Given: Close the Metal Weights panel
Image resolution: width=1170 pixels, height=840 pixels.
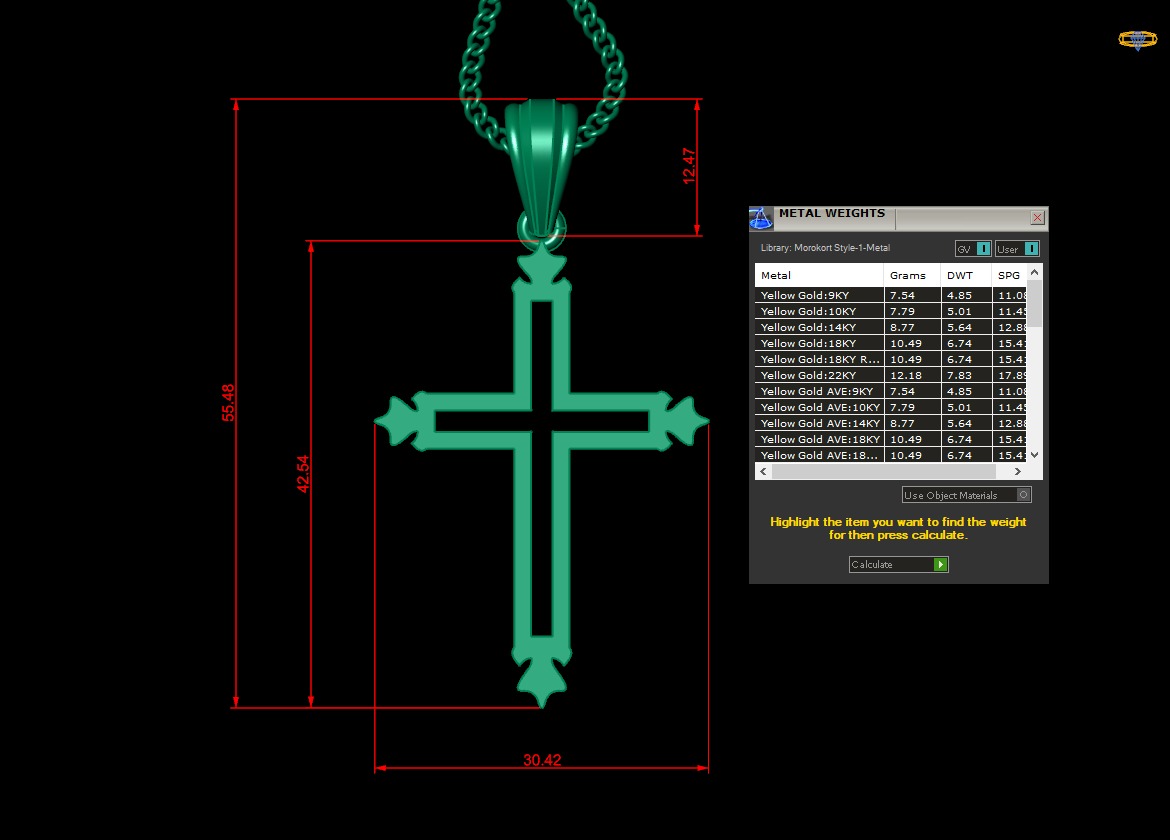Looking at the screenshot, I should point(1037,217).
